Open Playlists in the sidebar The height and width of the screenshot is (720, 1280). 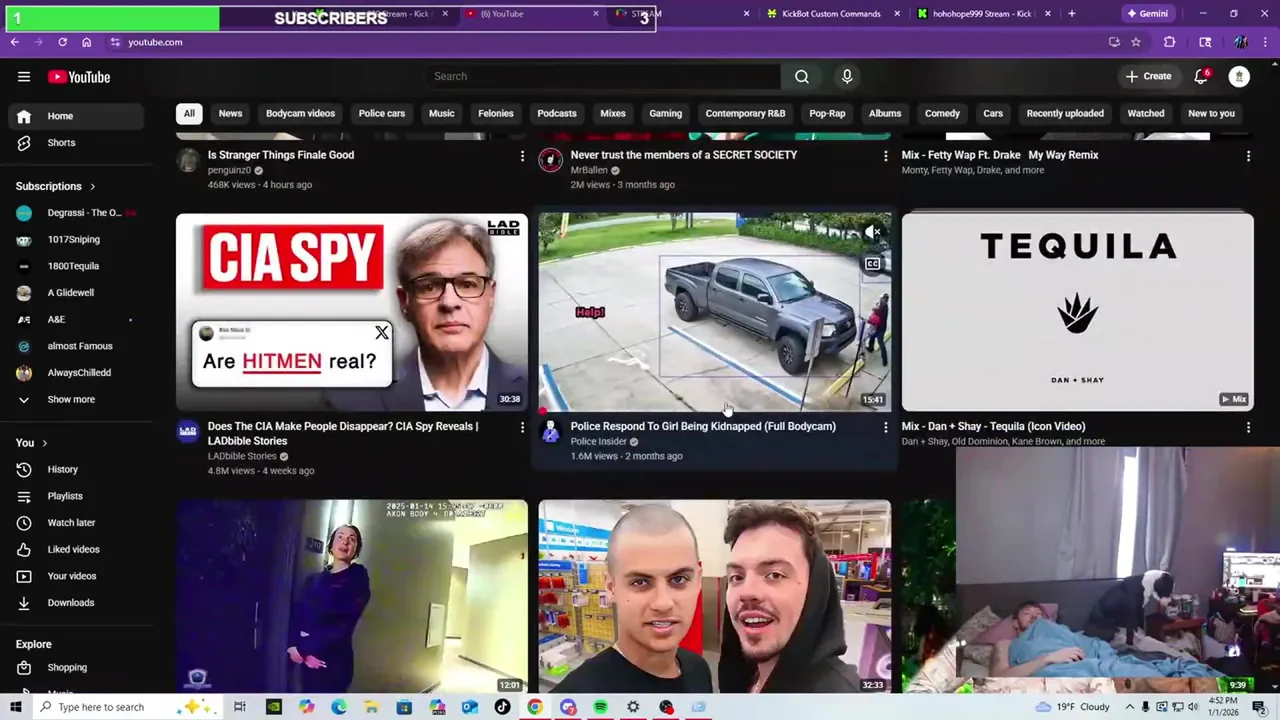(76, 496)
